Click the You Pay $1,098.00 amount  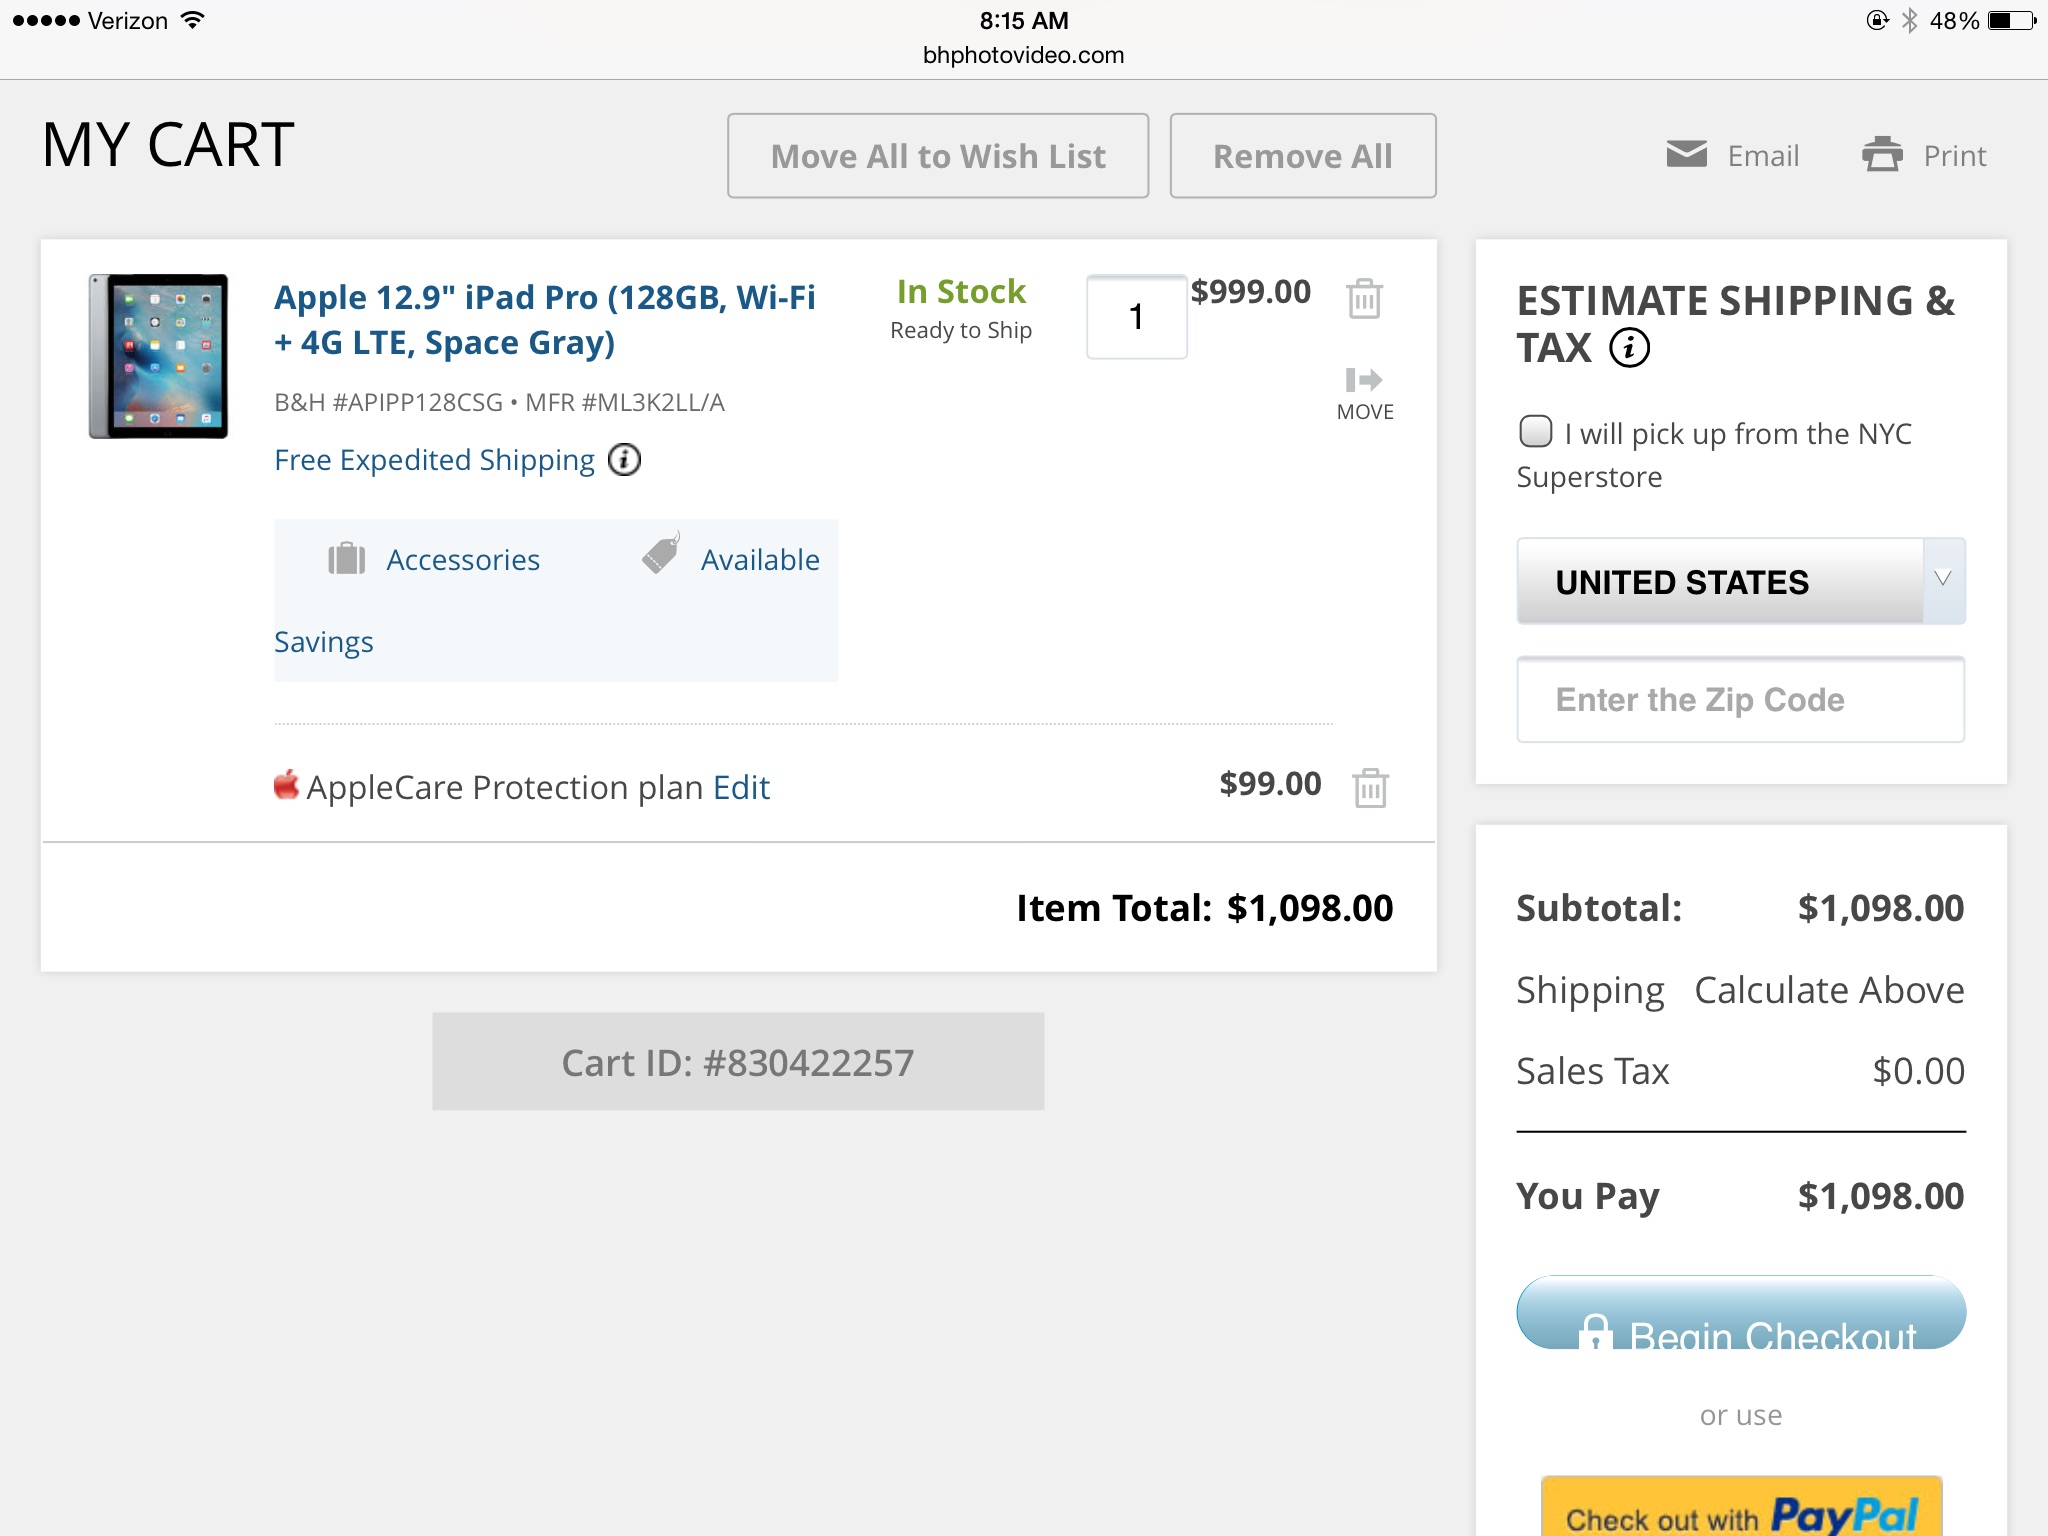tap(1880, 1196)
